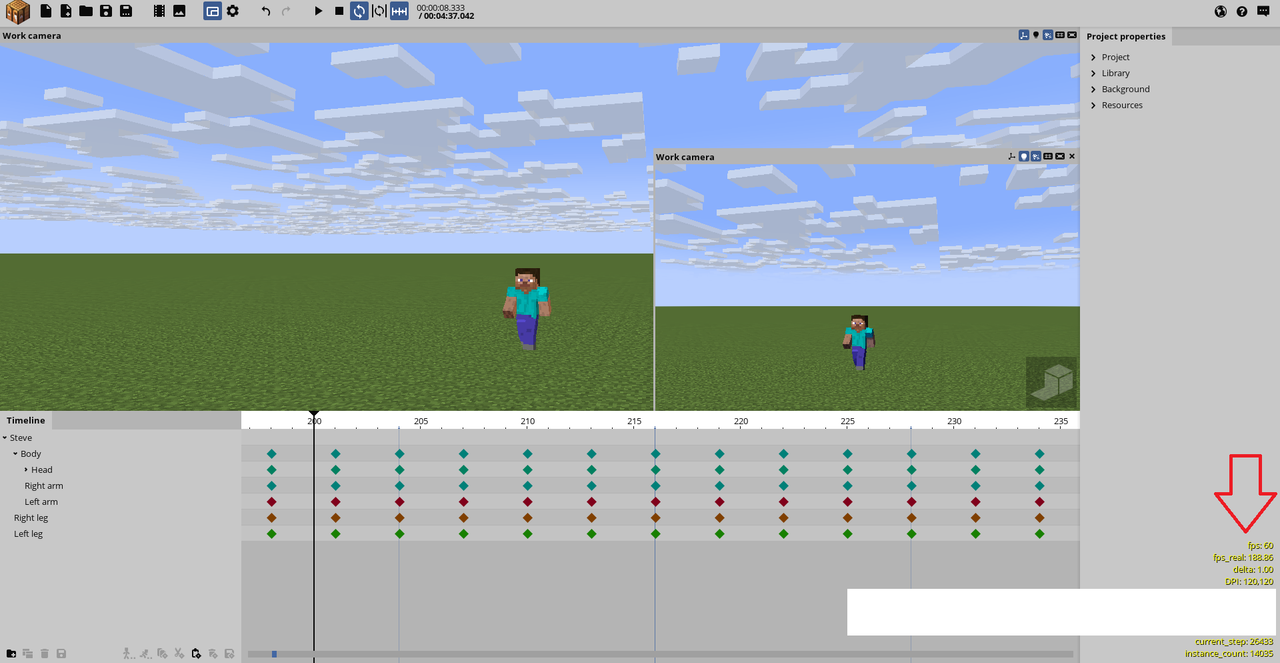This screenshot has width=1280, height=663.
Task: Expand the Resources section
Action: tap(1094, 105)
